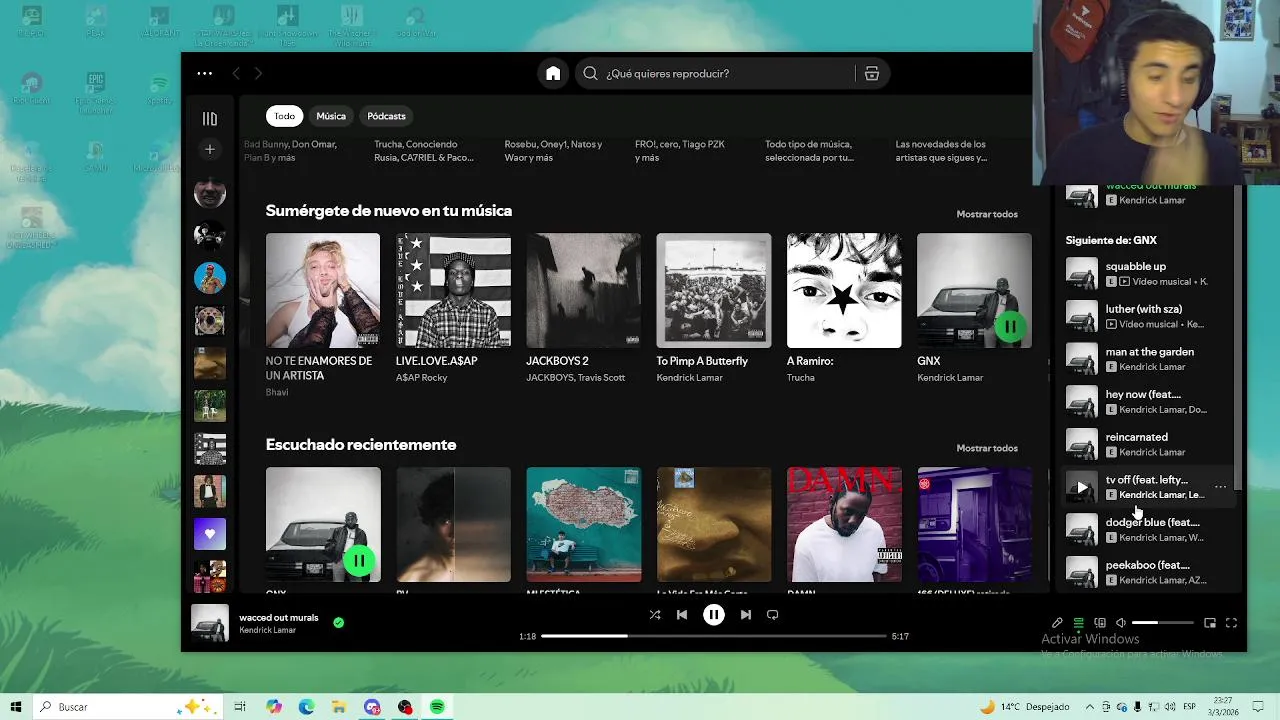Skip to the next track
The image size is (1280, 720).
click(x=745, y=615)
